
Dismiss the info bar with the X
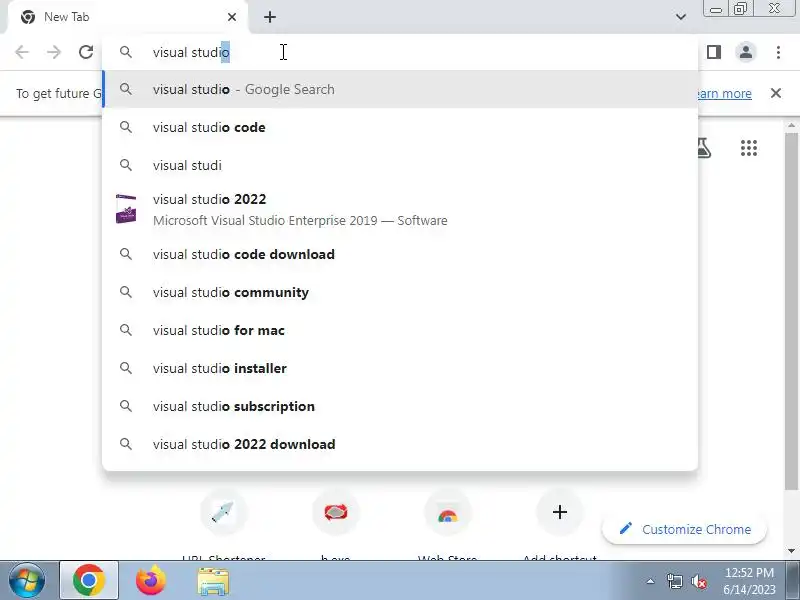776,93
